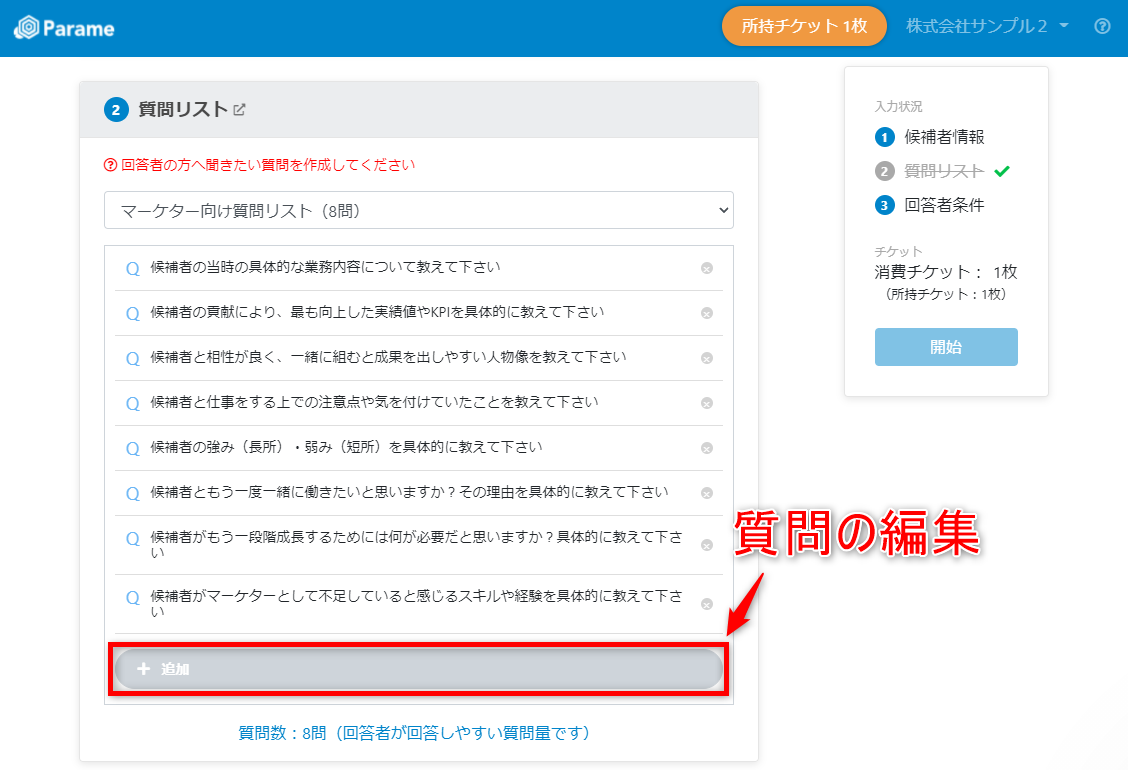Open マーケター向け質問リスト（8問） dropdown
1128x770 pixels.
(x=419, y=210)
